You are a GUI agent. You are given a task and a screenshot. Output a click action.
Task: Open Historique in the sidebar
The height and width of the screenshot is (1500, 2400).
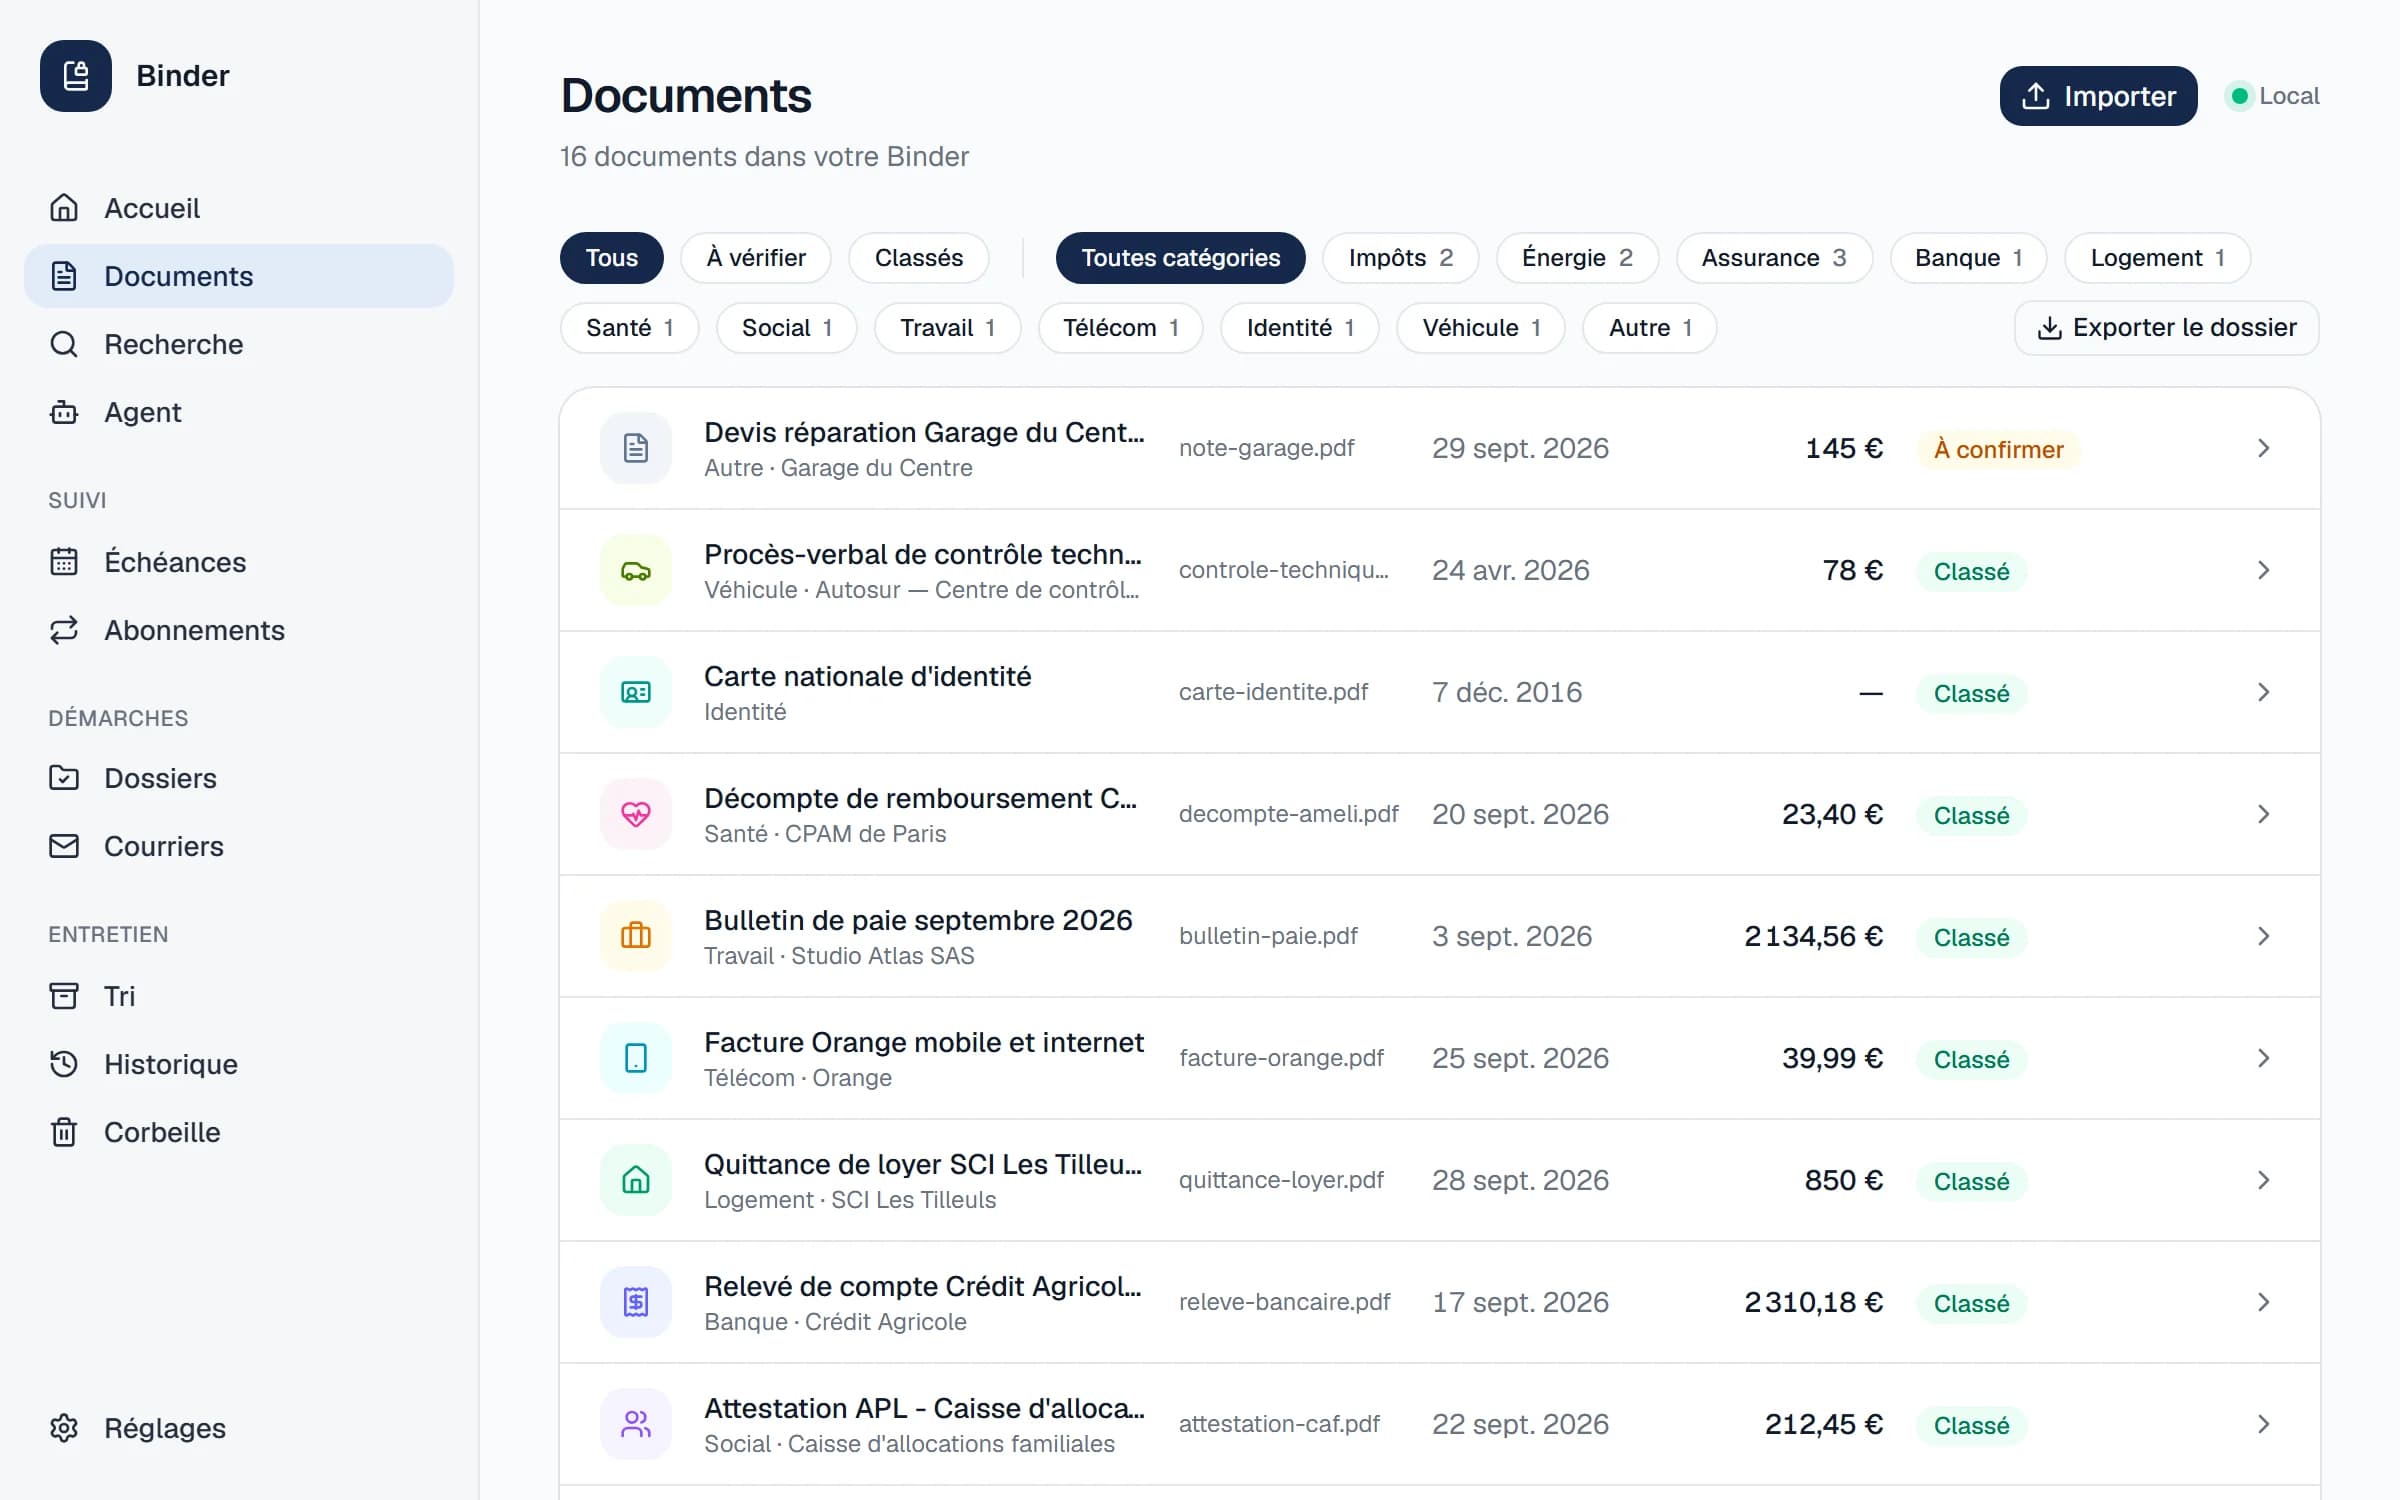(239, 1064)
